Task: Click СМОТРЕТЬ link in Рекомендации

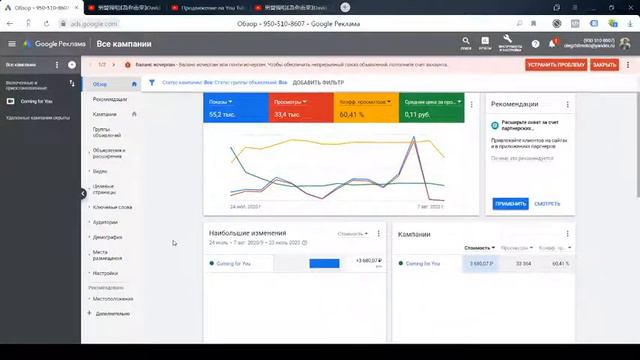Action: tap(547, 204)
